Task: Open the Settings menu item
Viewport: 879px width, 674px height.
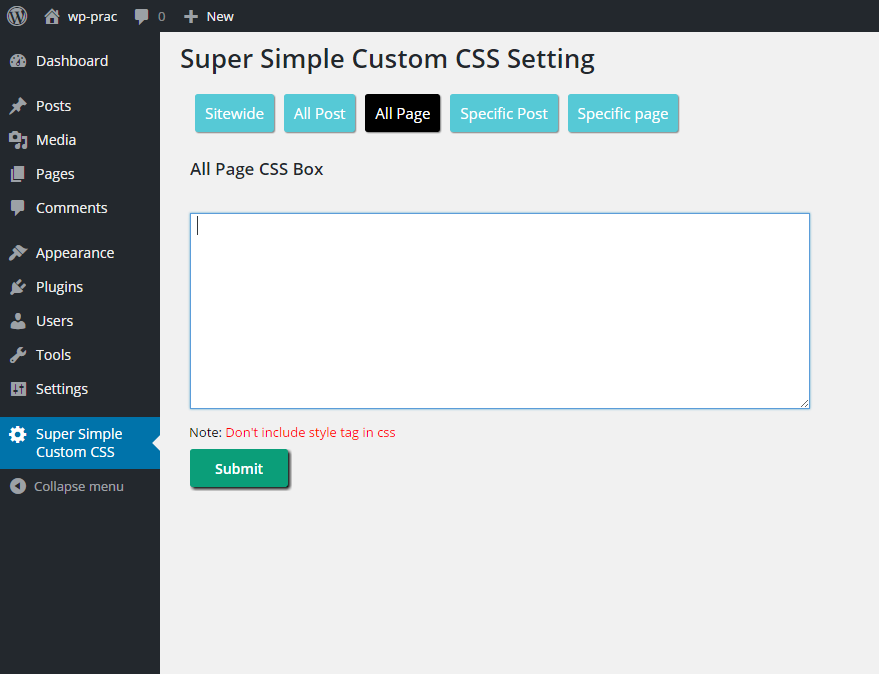Action: pos(80,389)
